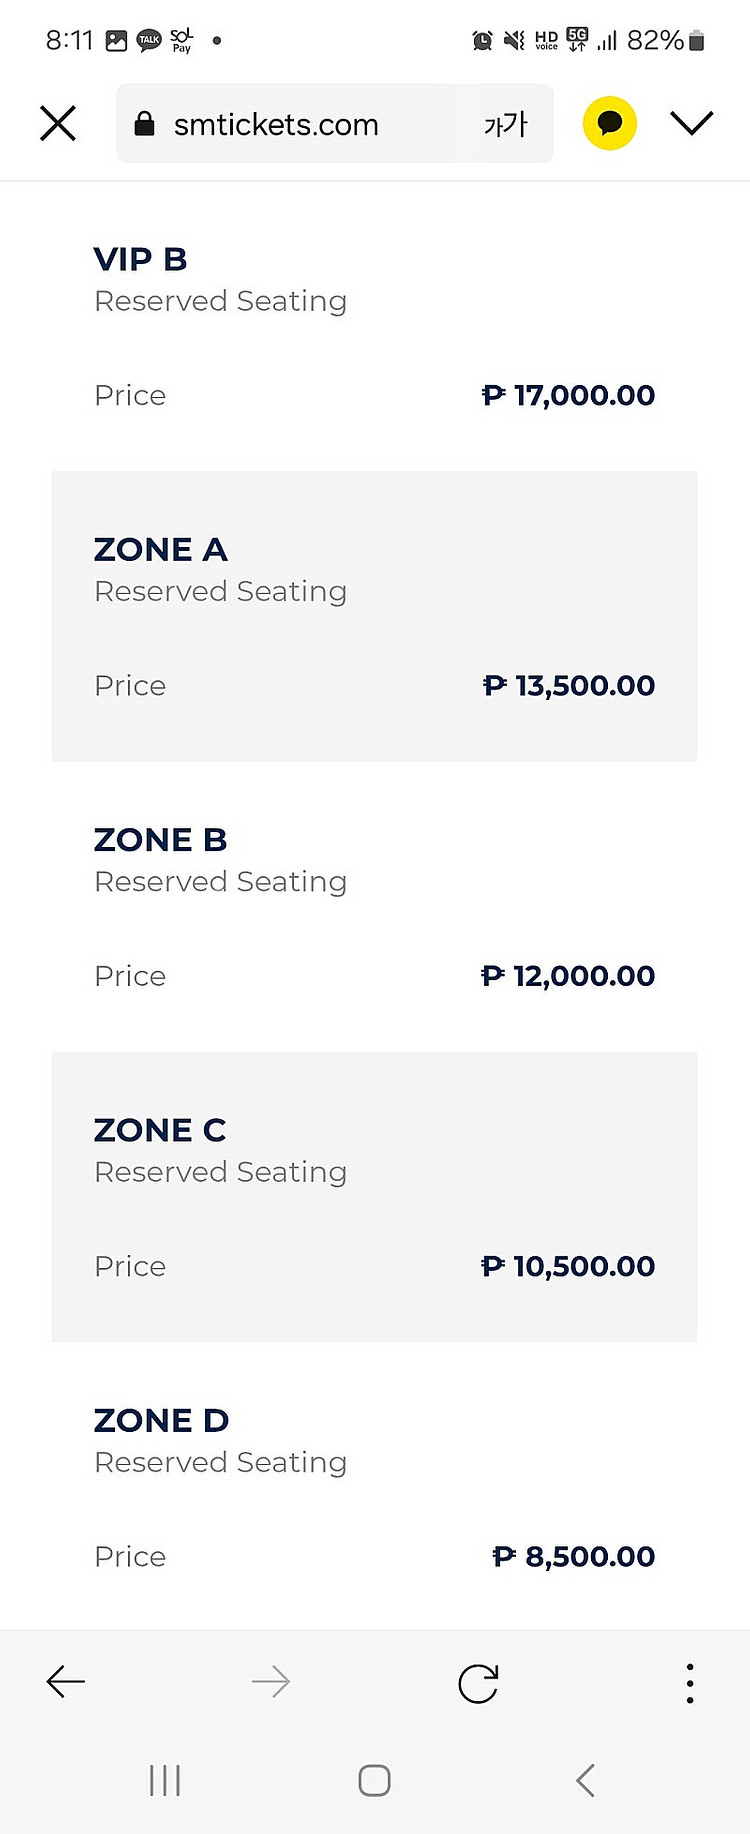Tap the lock icon beside smtickets.com
The height and width of the screenshot is (1834, 750).
pyautogui.click(x=145, y=124)
